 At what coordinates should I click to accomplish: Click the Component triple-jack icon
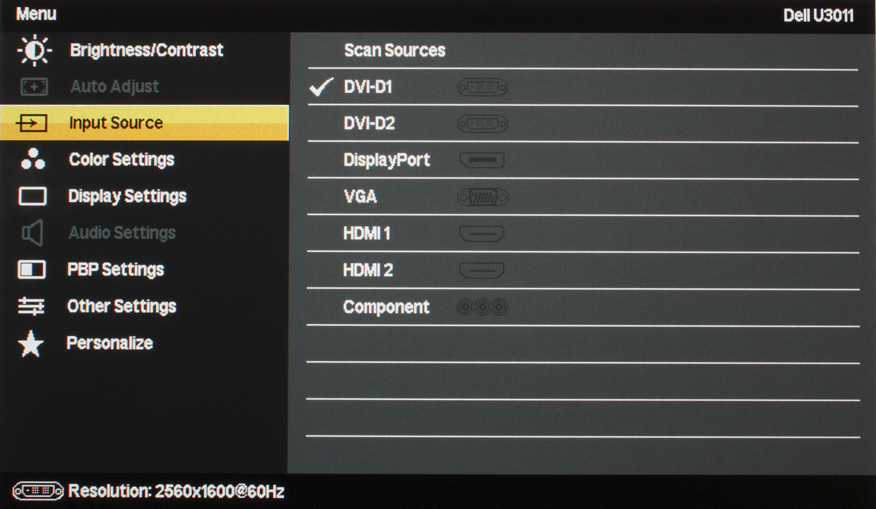coord(482,307)
